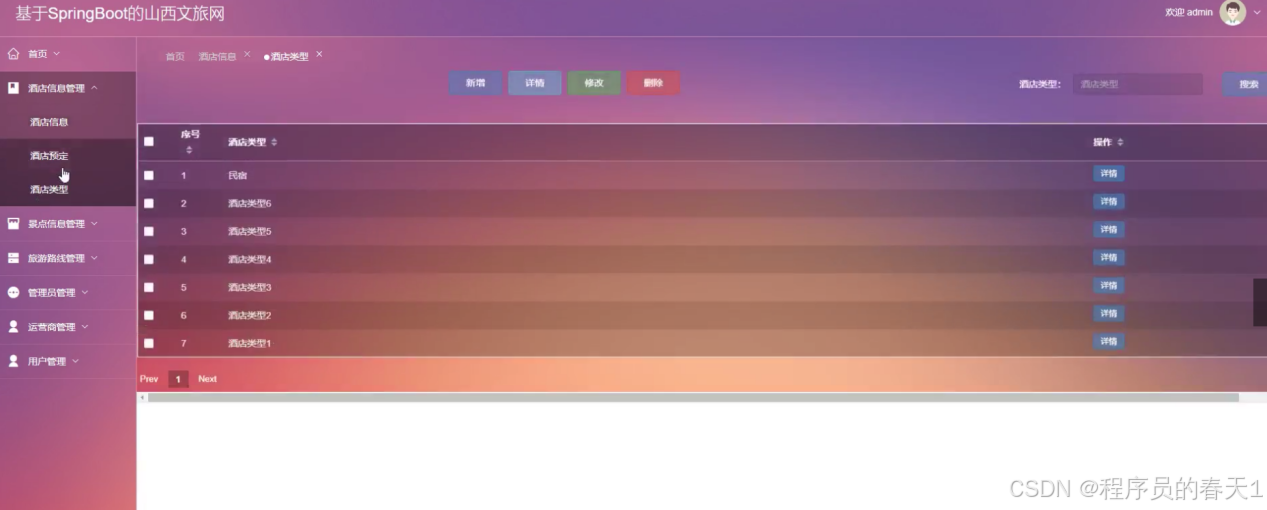Check the box for row 酒店类型6

click(x=149, y=203)
